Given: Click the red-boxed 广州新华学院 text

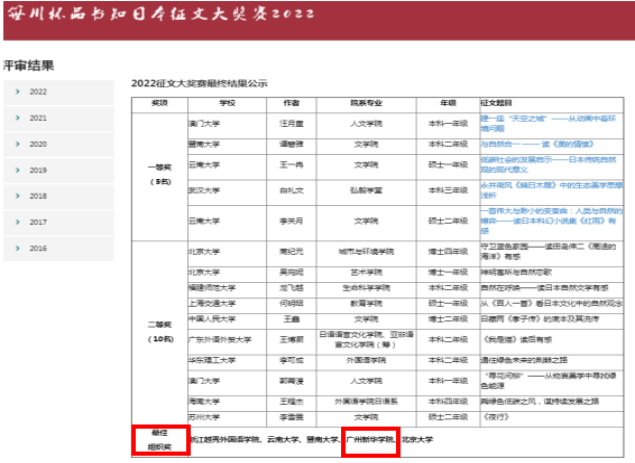Looking at the screenshot, I should point(369,438).
